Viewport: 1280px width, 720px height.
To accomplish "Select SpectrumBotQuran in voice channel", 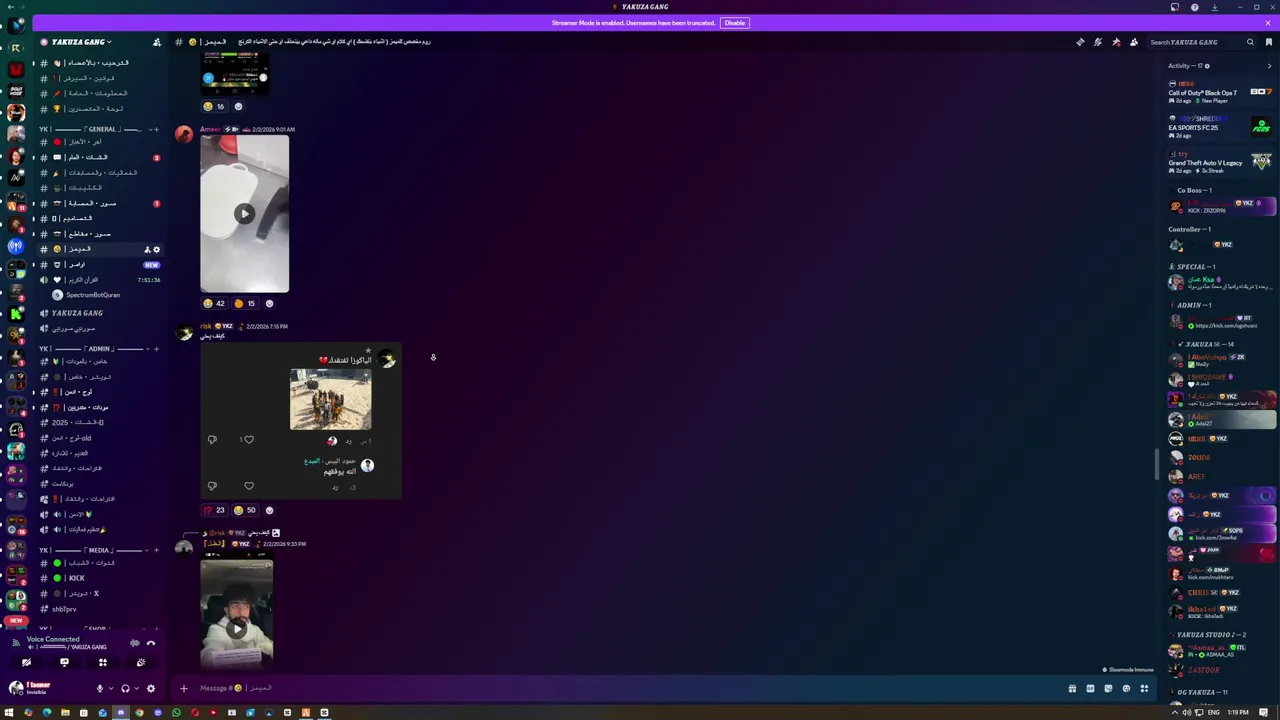I will [x=100, y=295].
